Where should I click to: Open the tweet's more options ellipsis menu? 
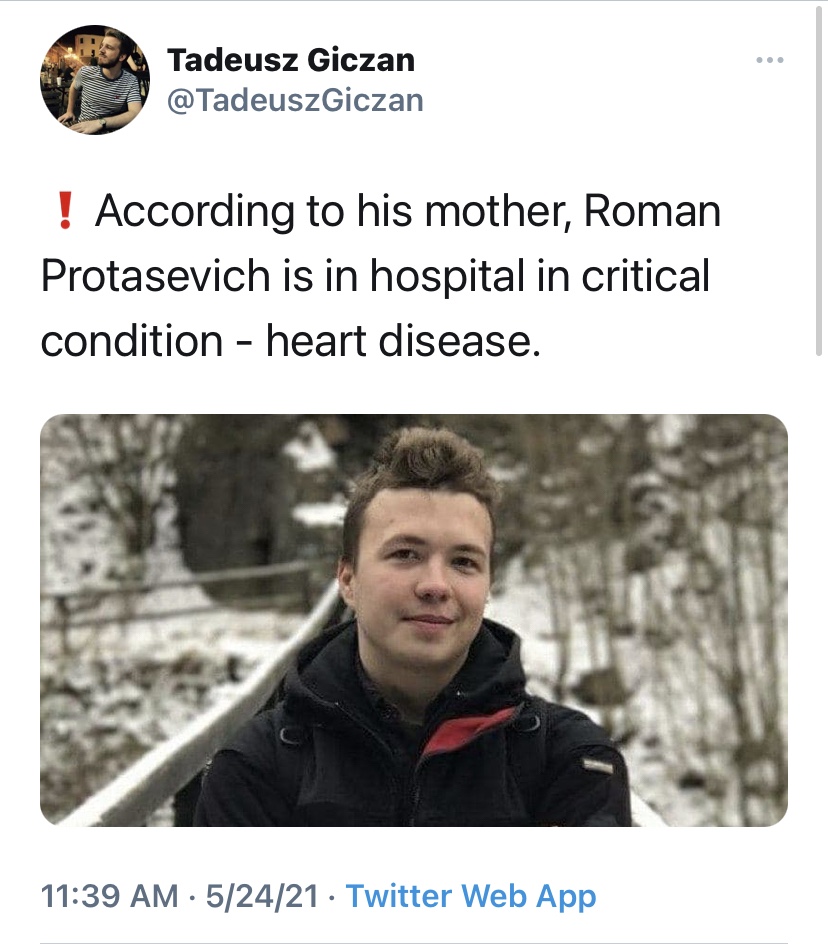point(769,60)
